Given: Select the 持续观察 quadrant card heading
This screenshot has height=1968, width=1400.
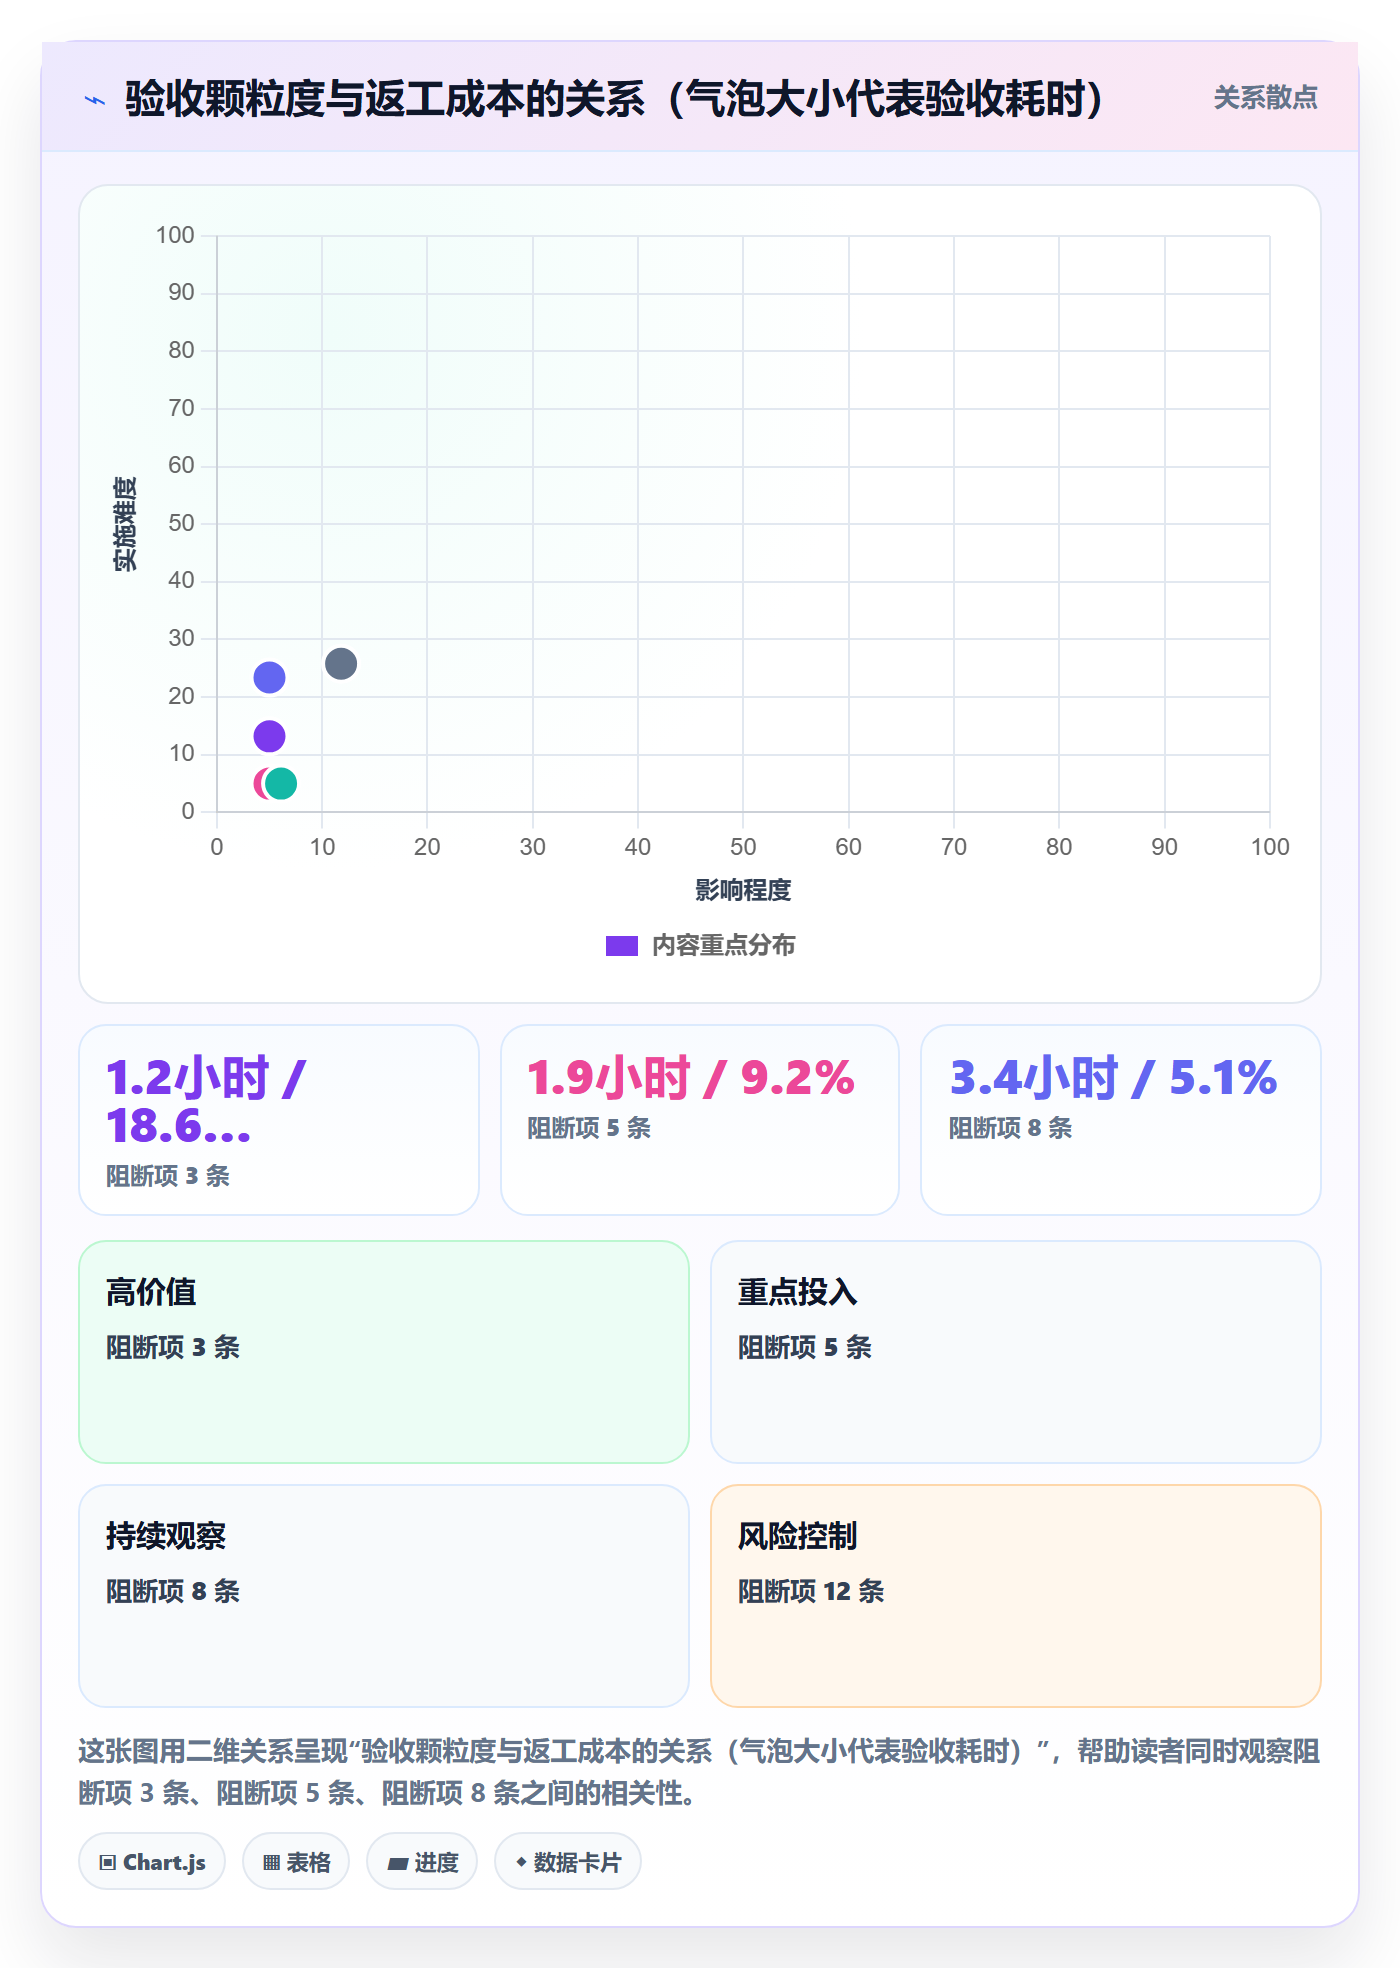Looking at the screenshot, I should click(x=166, y=1536).
